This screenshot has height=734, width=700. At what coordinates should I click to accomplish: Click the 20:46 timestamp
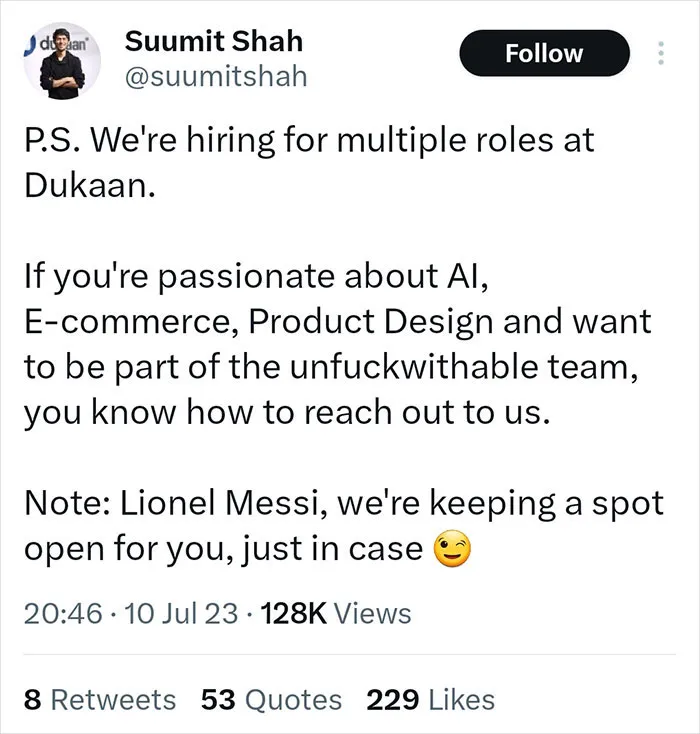coord(63,613)
